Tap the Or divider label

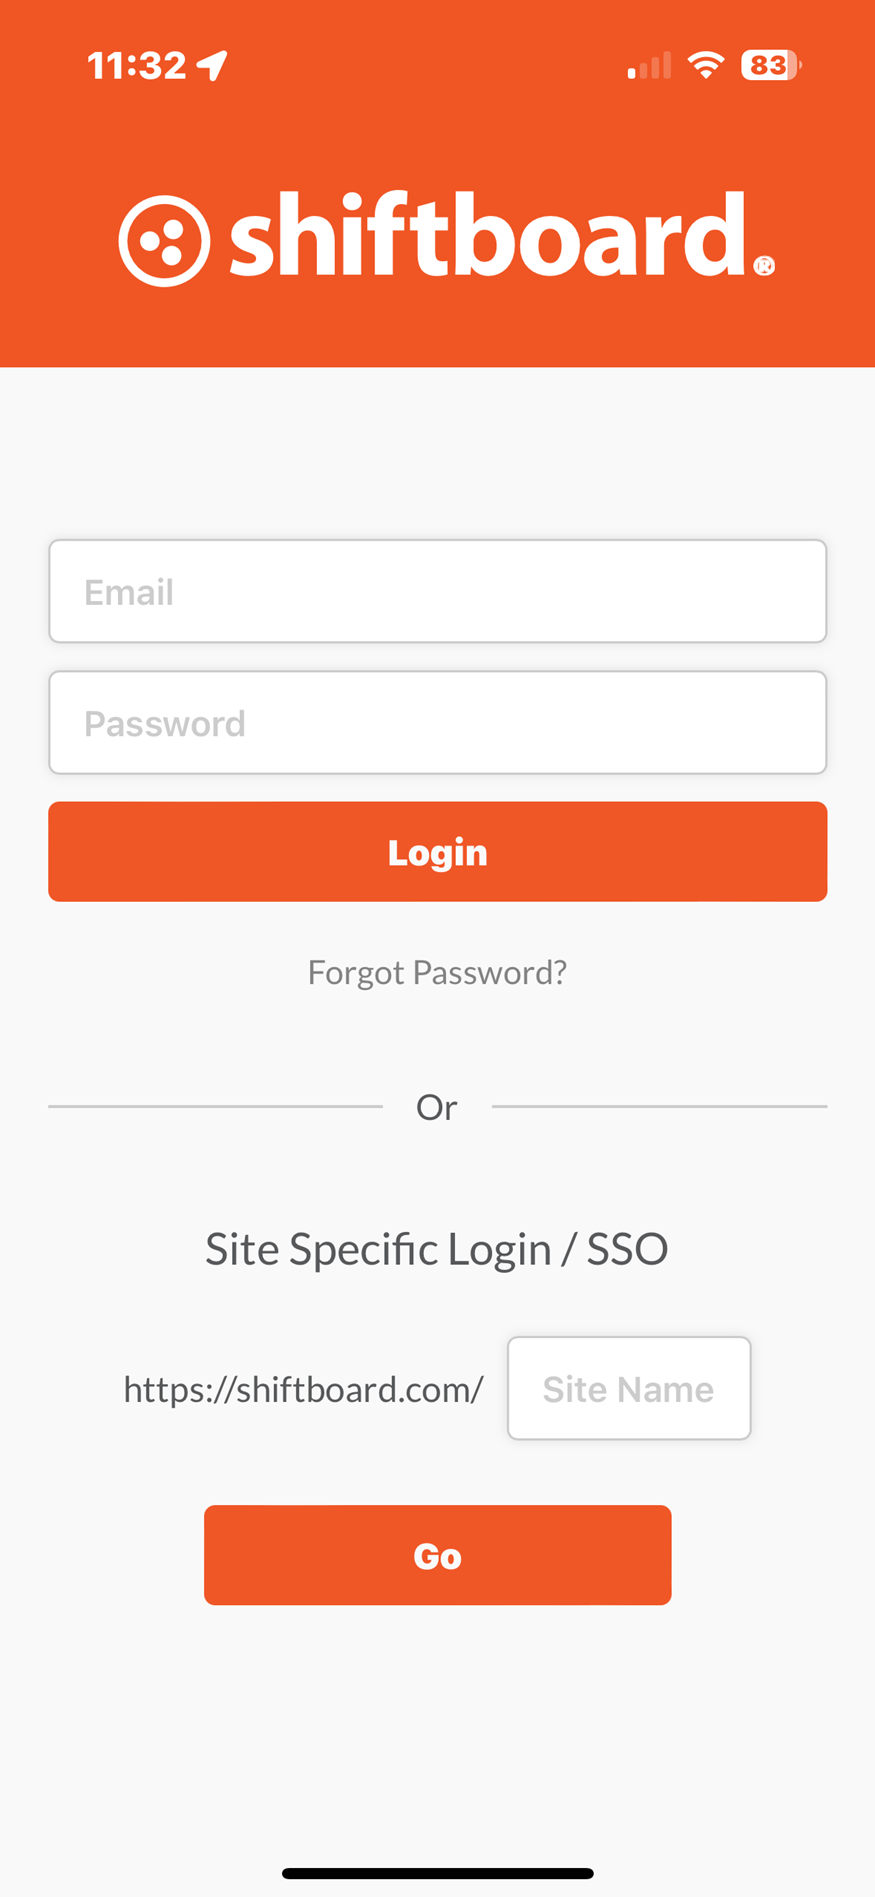click(437, 1107)
